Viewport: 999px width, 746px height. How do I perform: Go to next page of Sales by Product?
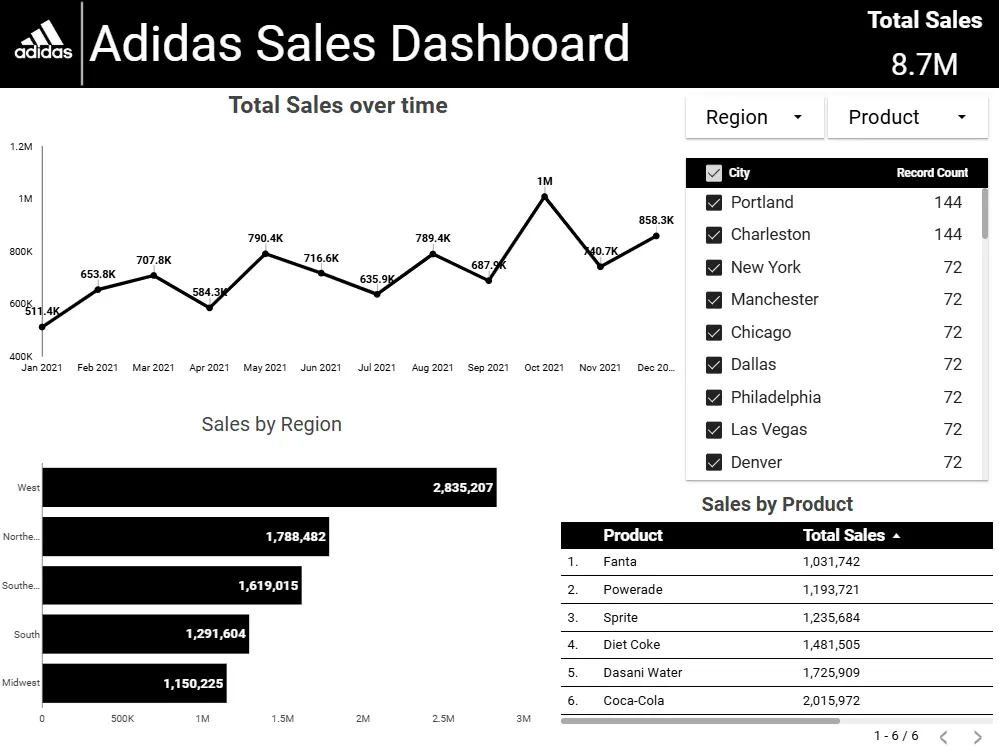(977, 736)
